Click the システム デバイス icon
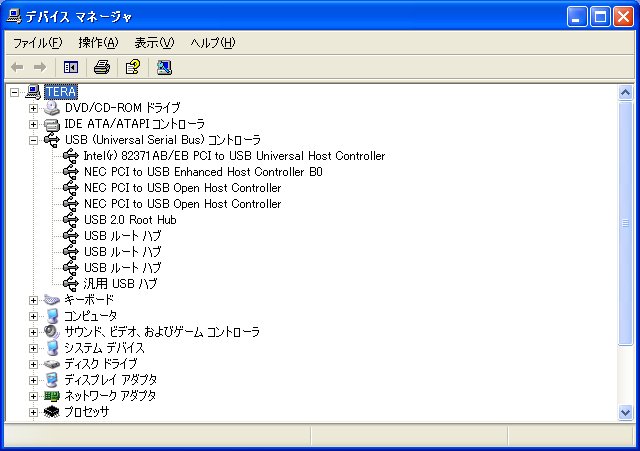The image size is (640, 451). 52,348
